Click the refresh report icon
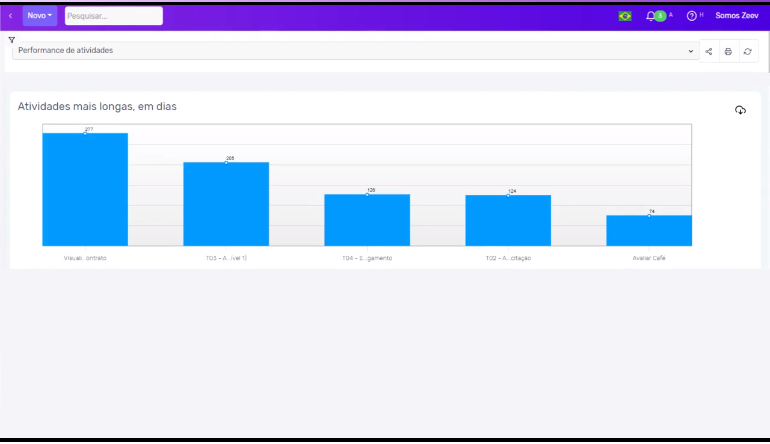770x444 pixels. 747,51
